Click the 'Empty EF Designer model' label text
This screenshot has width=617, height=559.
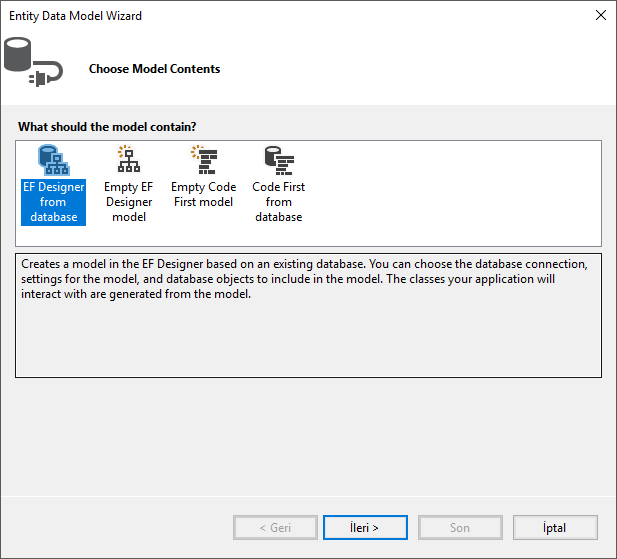[x=129, y=202]
